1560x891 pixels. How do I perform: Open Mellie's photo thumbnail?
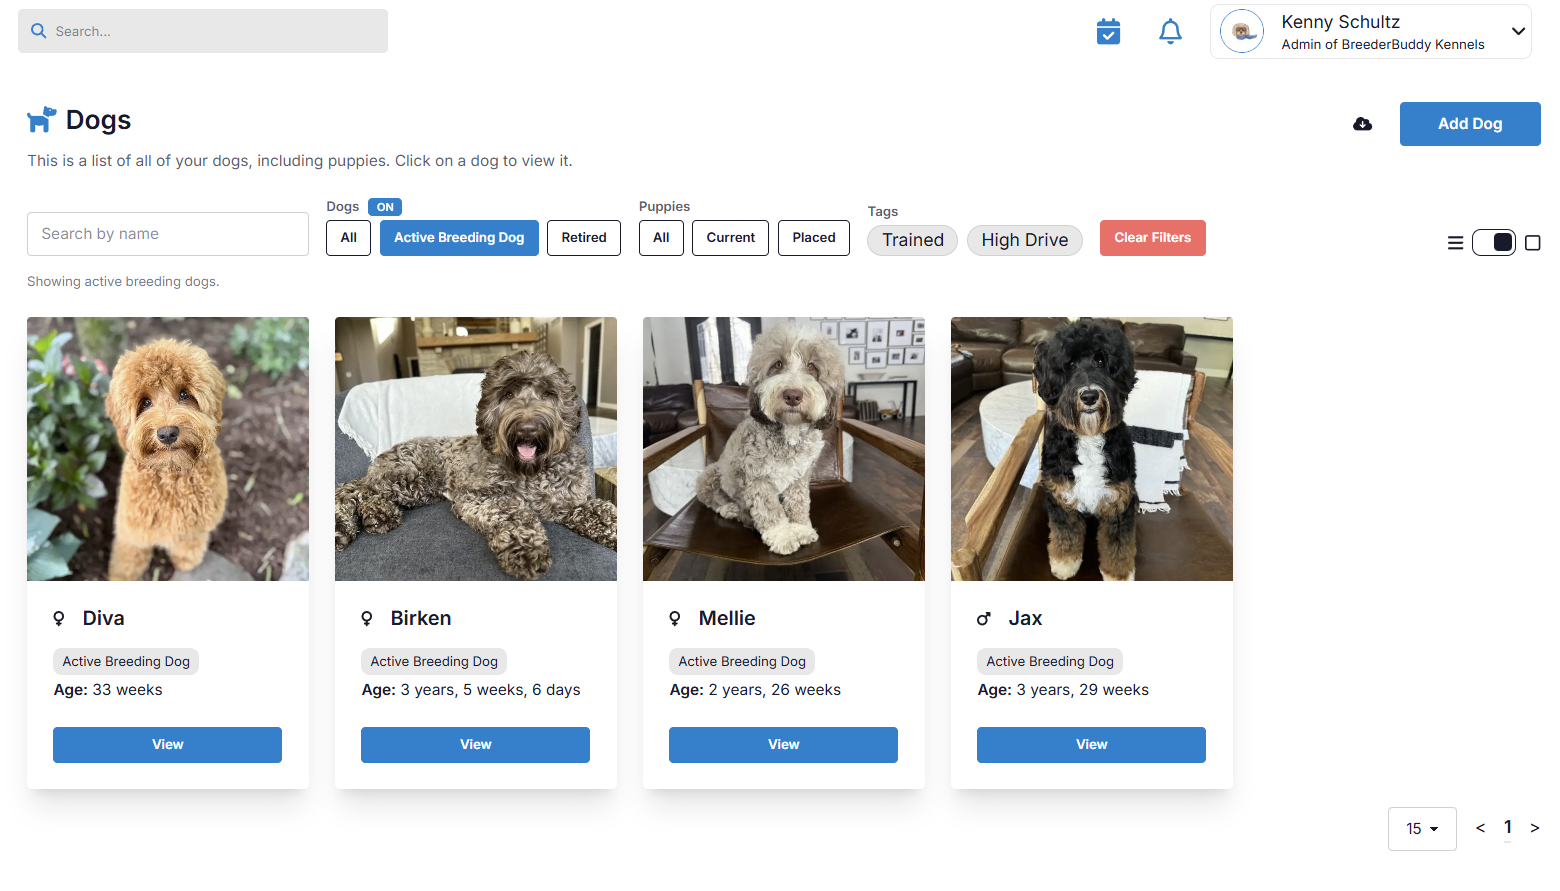pos(784,449)
